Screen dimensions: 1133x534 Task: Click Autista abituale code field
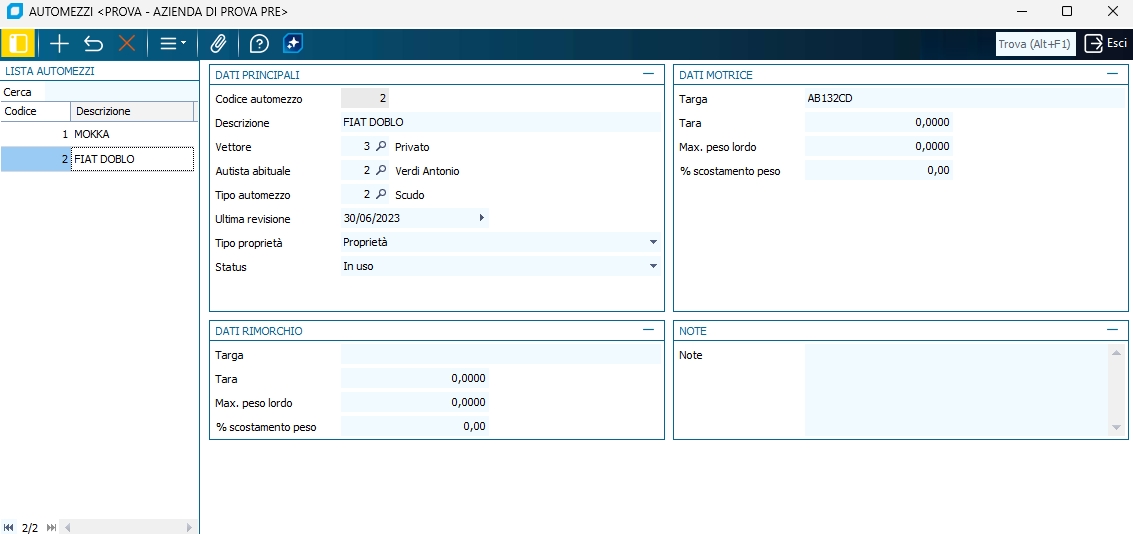pos(357,171)
